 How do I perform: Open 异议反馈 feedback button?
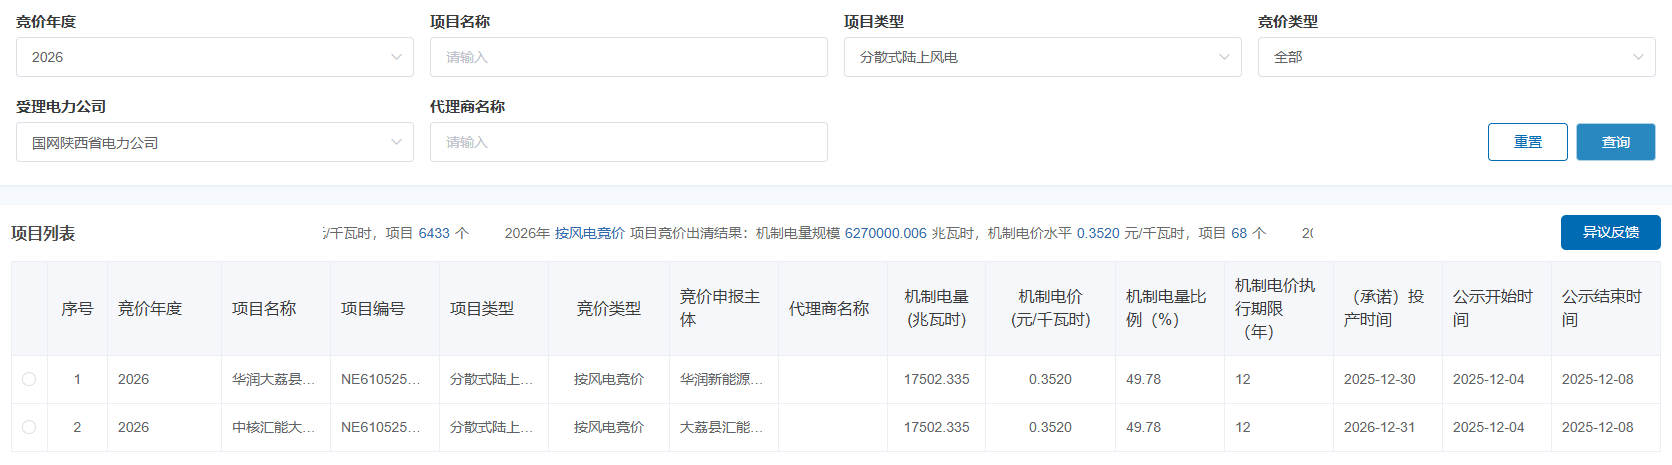click(x=1610, y=232)
